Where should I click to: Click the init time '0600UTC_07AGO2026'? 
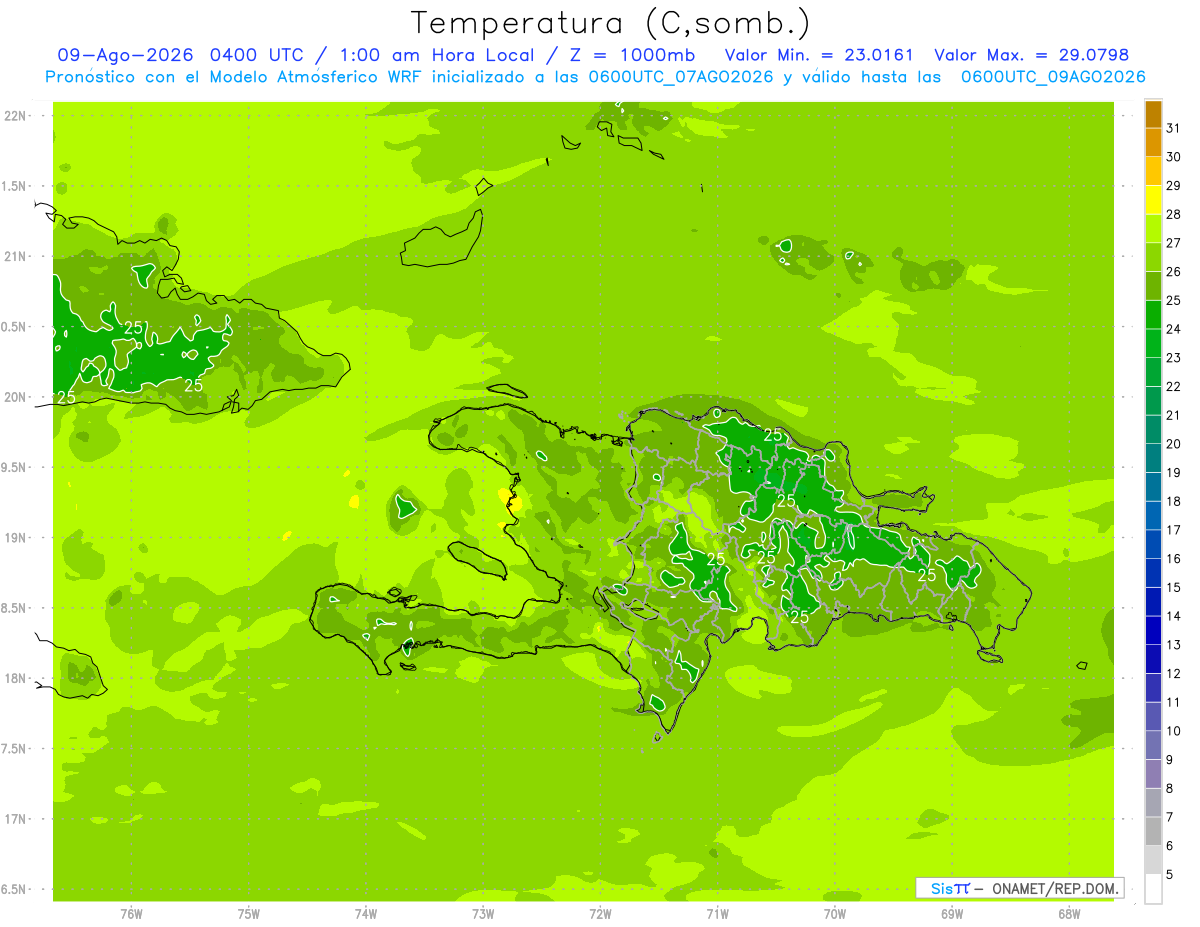point(681,77)
